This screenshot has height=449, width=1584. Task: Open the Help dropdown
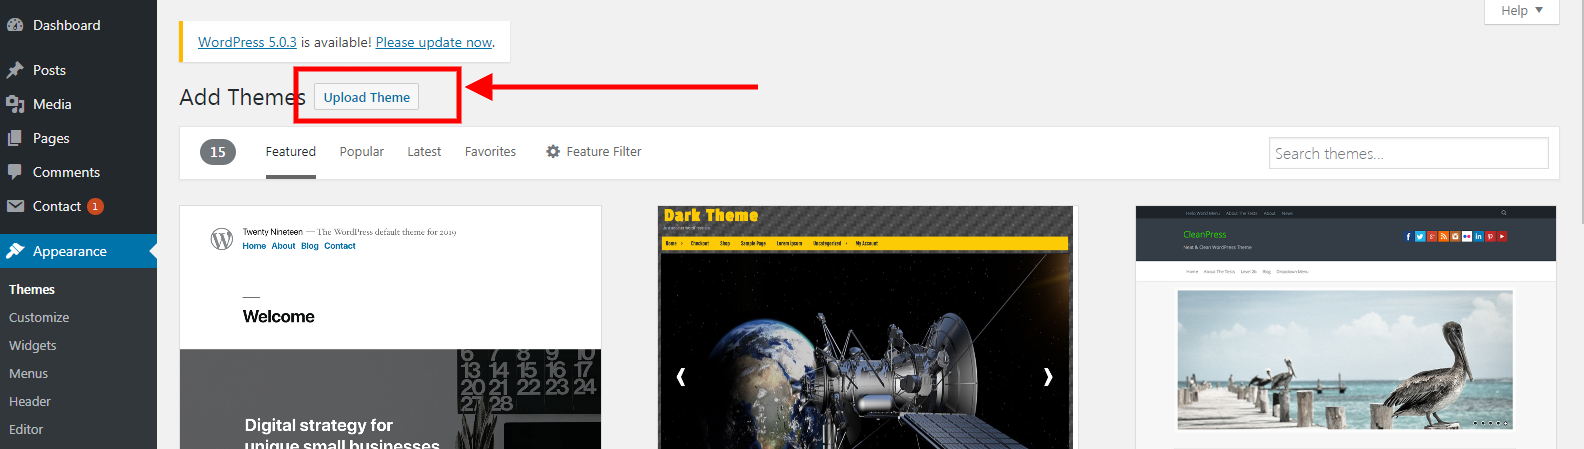(1522, 11)
